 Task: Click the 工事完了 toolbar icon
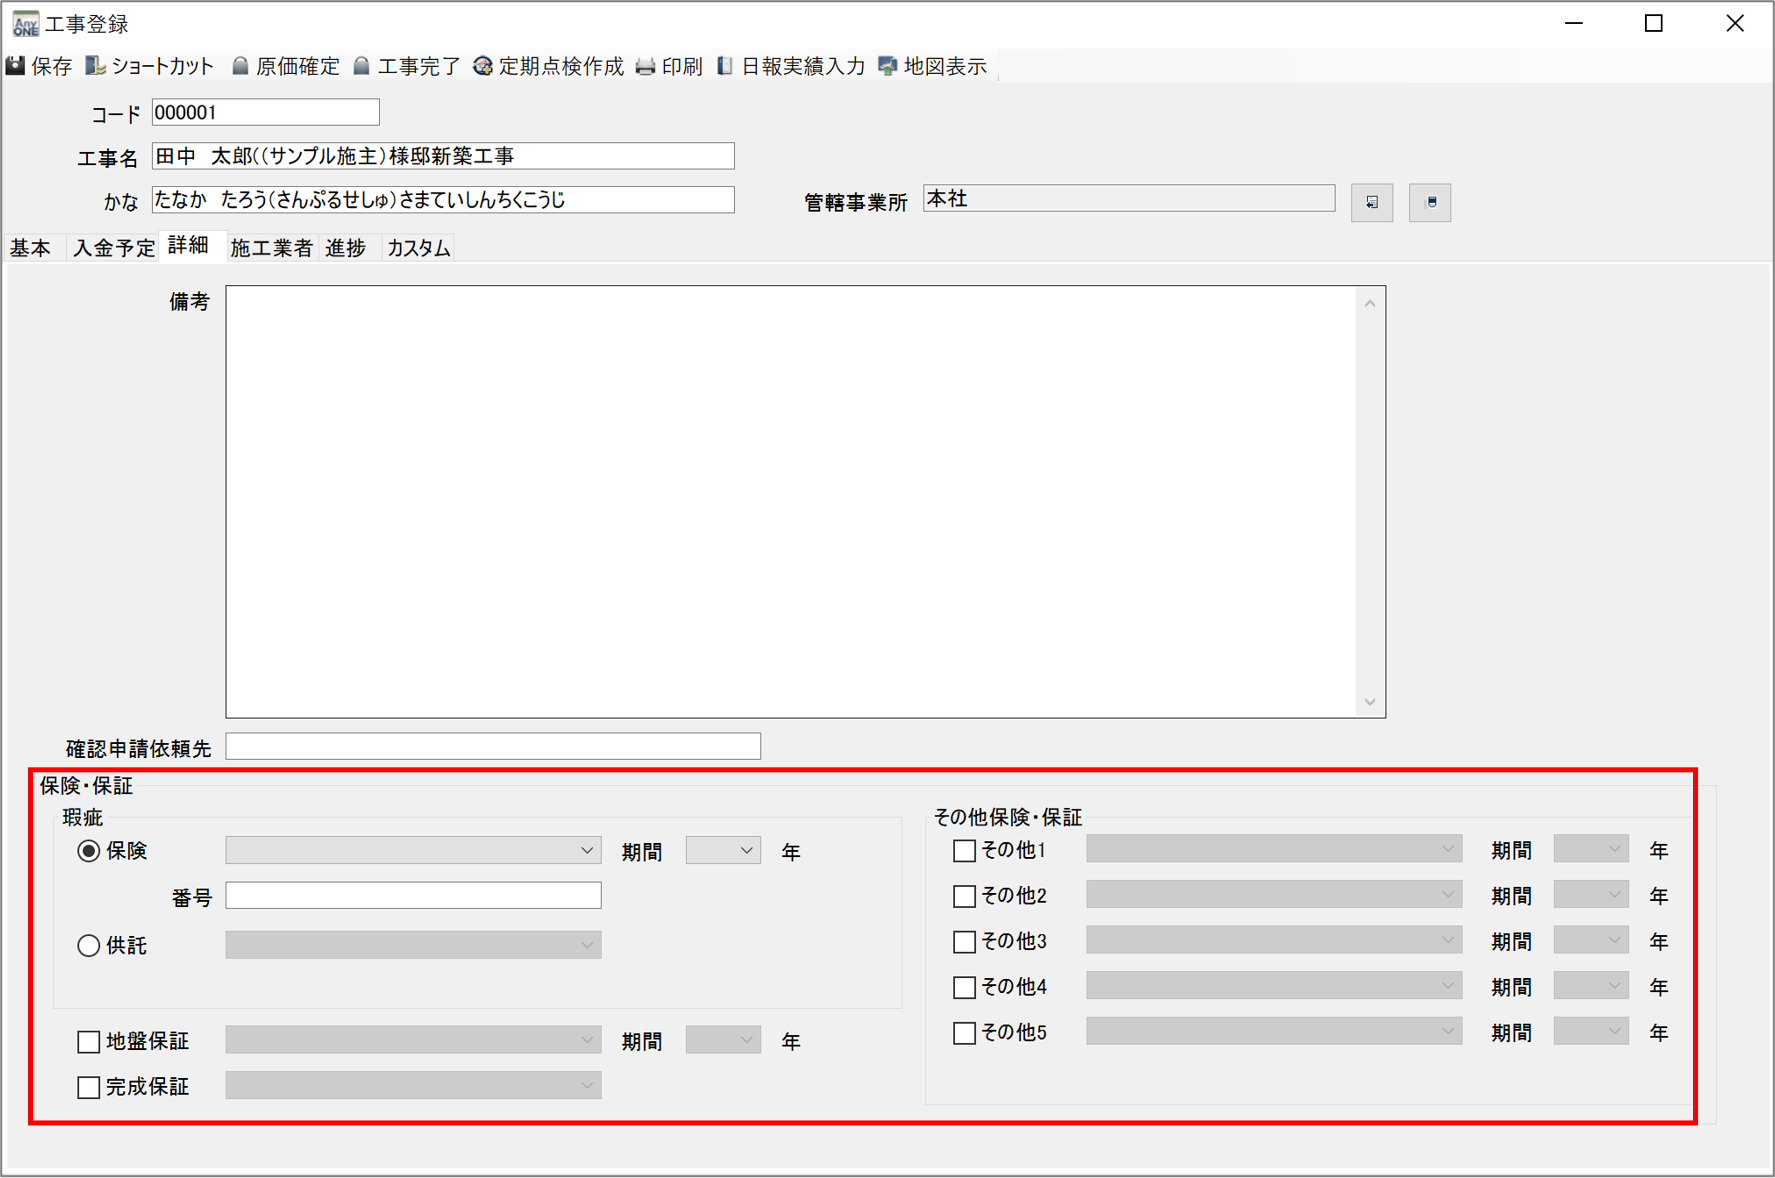362,66
